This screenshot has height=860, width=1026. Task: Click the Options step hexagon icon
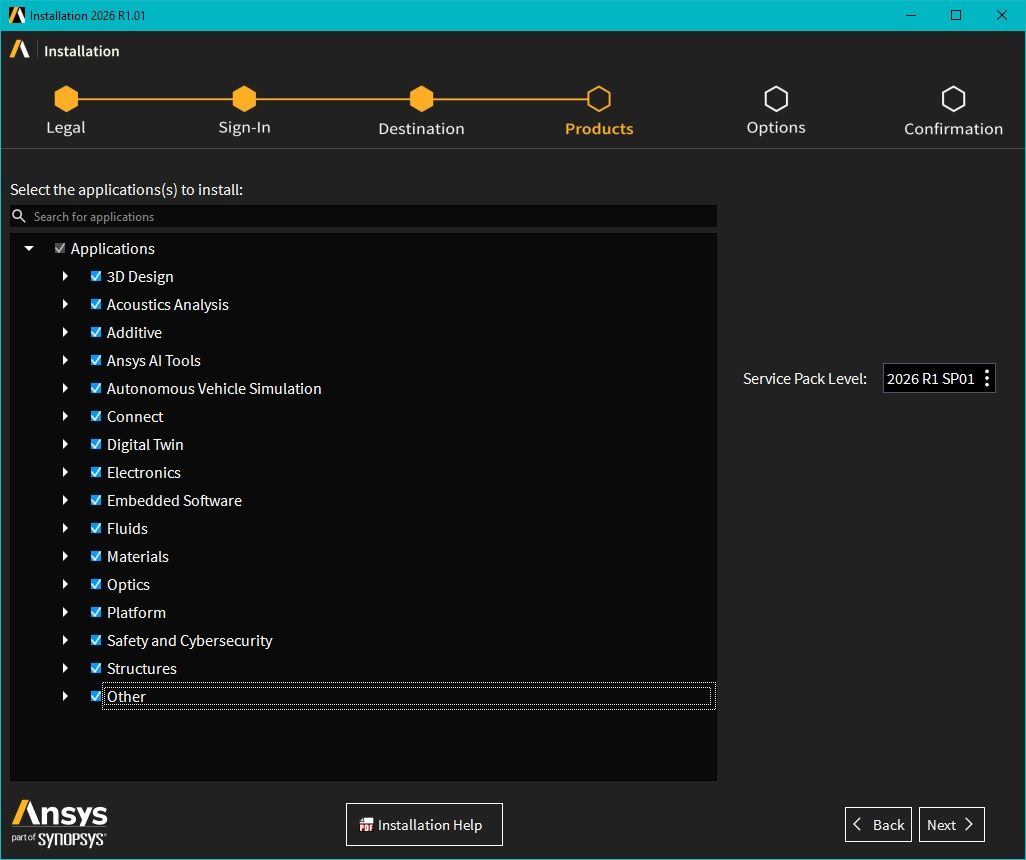[x=776, y=99]
